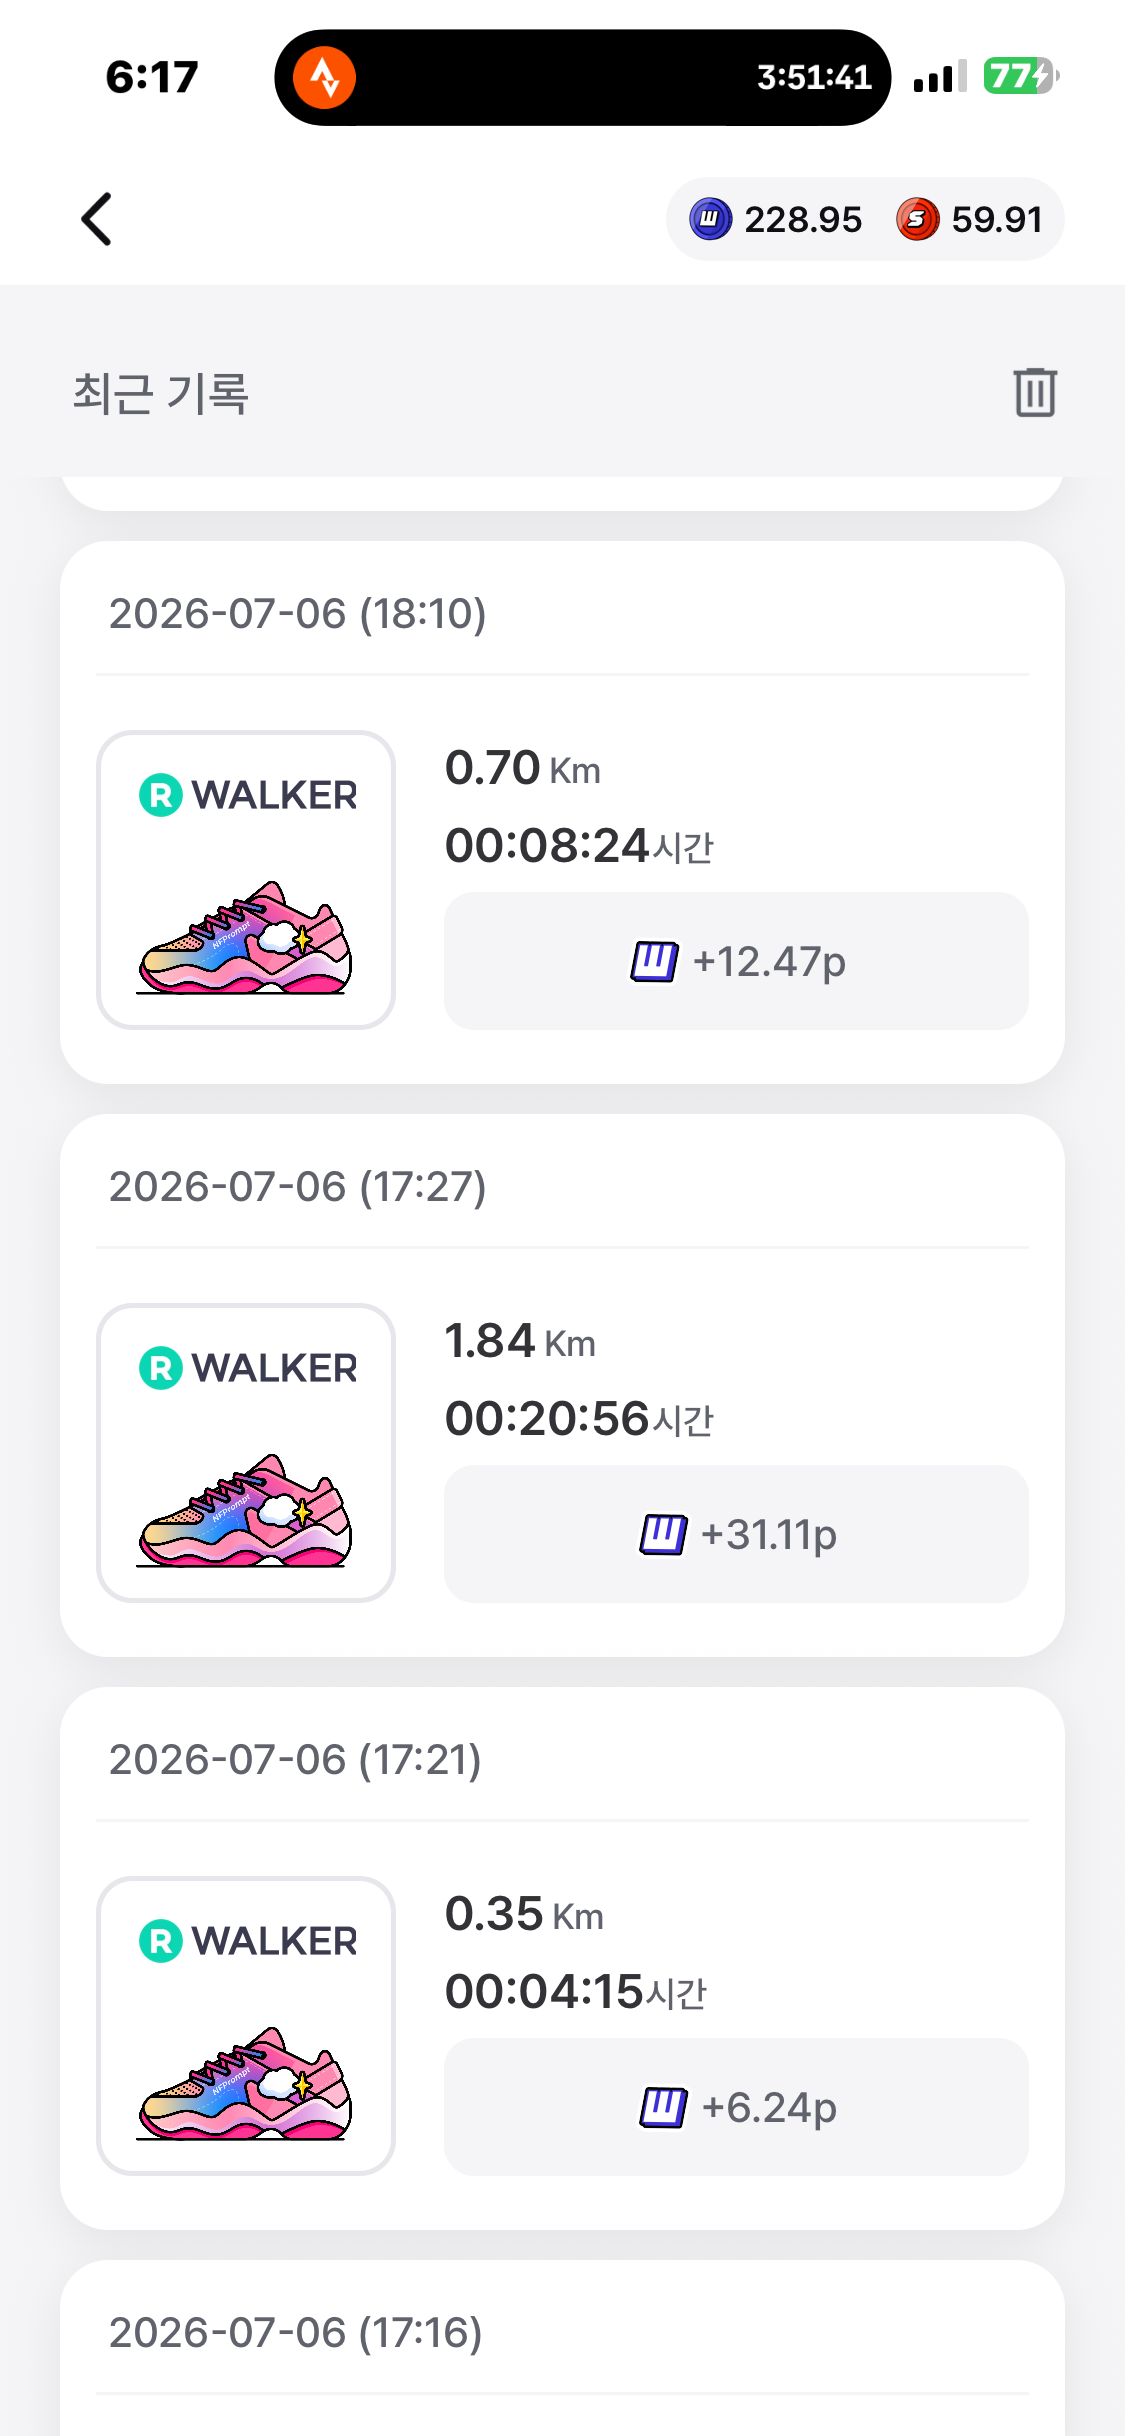Tap the red S coin icon
The image size is (1125, 2436).
tap(917, 219)
